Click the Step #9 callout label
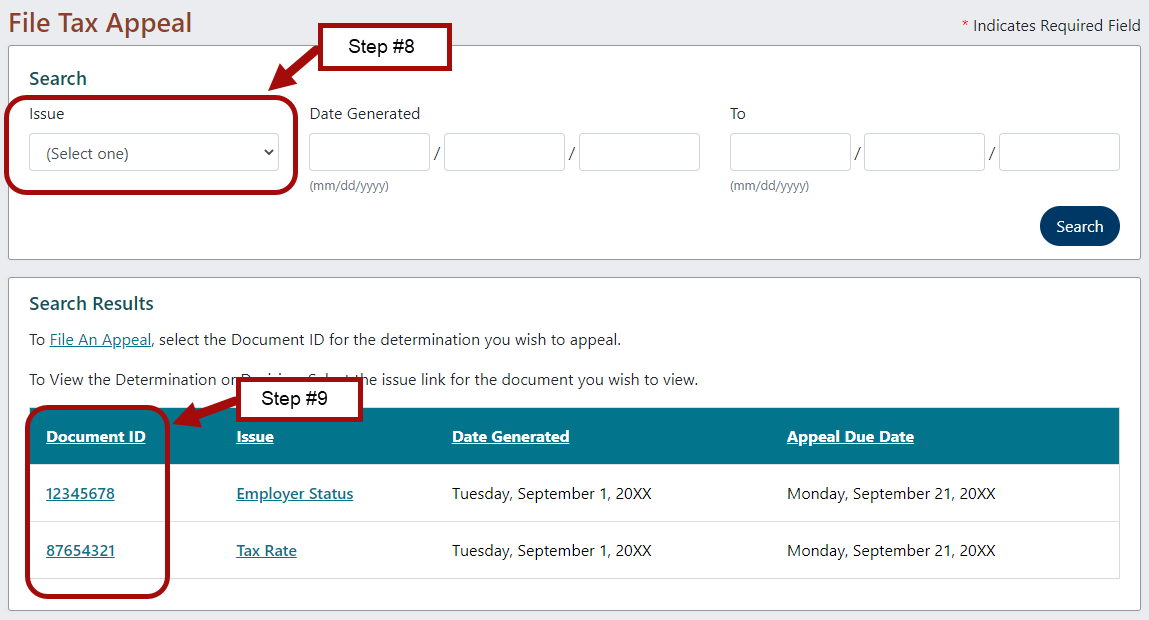 [x=295, y=399]
